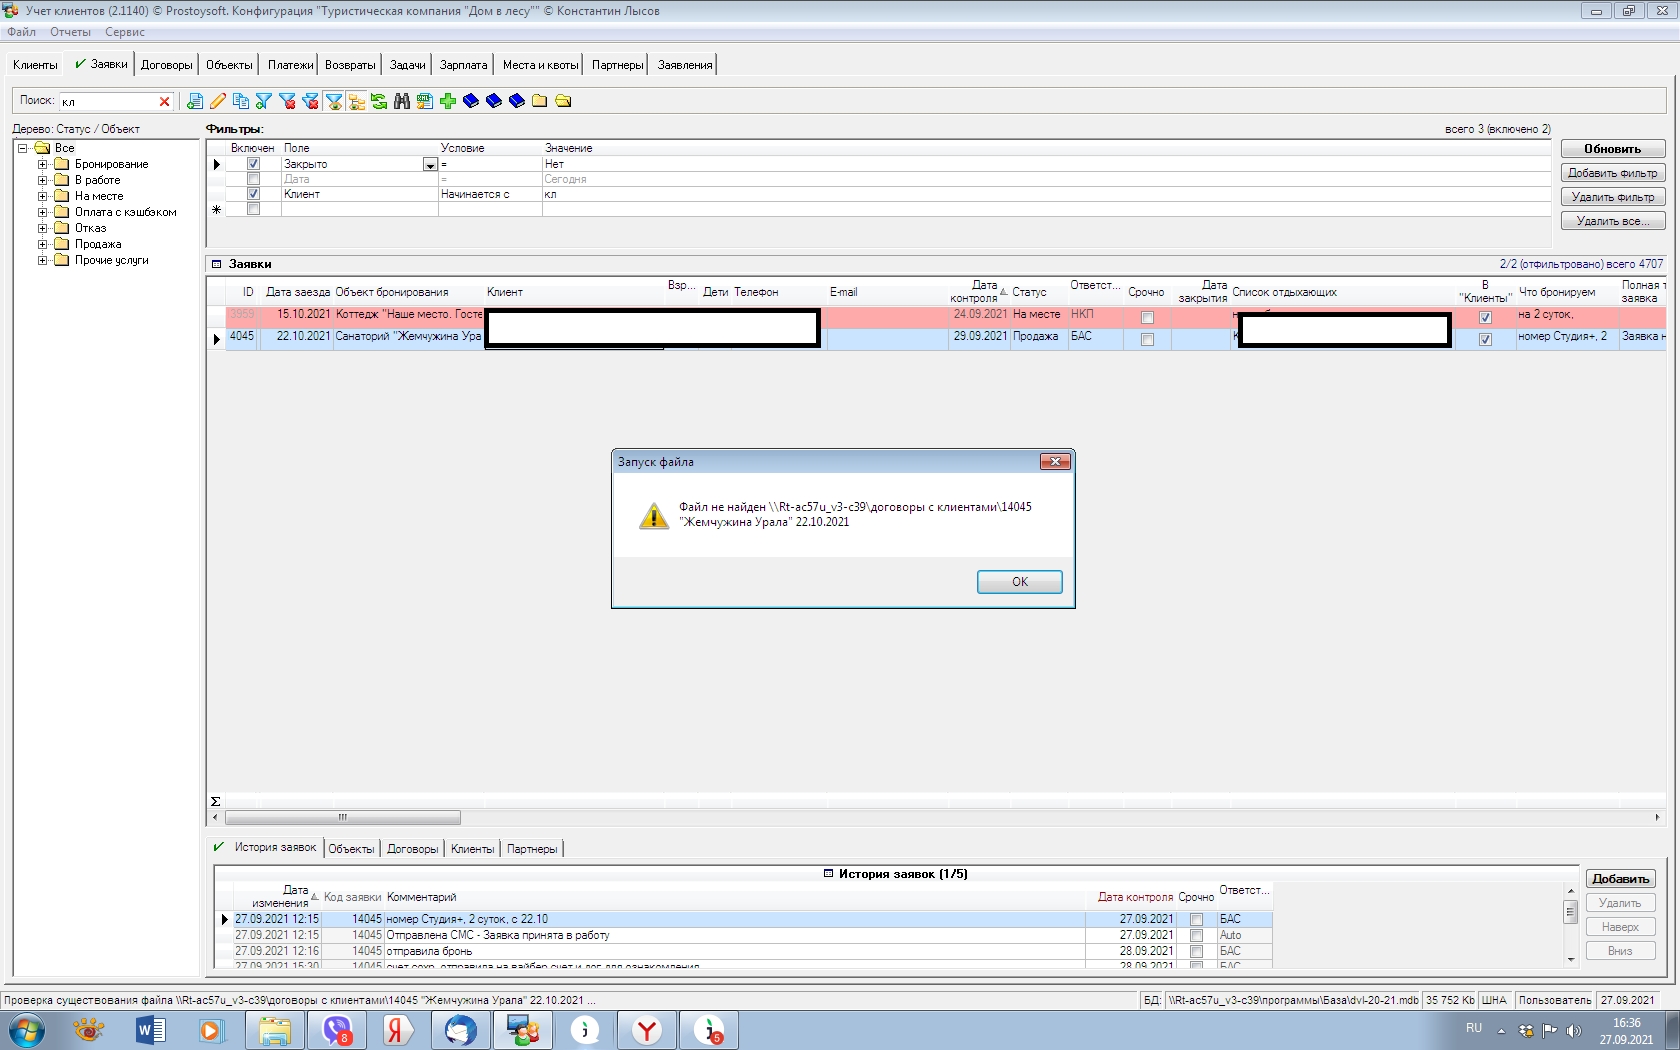Expand the 'Бронирование' tree folder
The height and width of the screenshot is (1050, 1680).
pos(43,164)
